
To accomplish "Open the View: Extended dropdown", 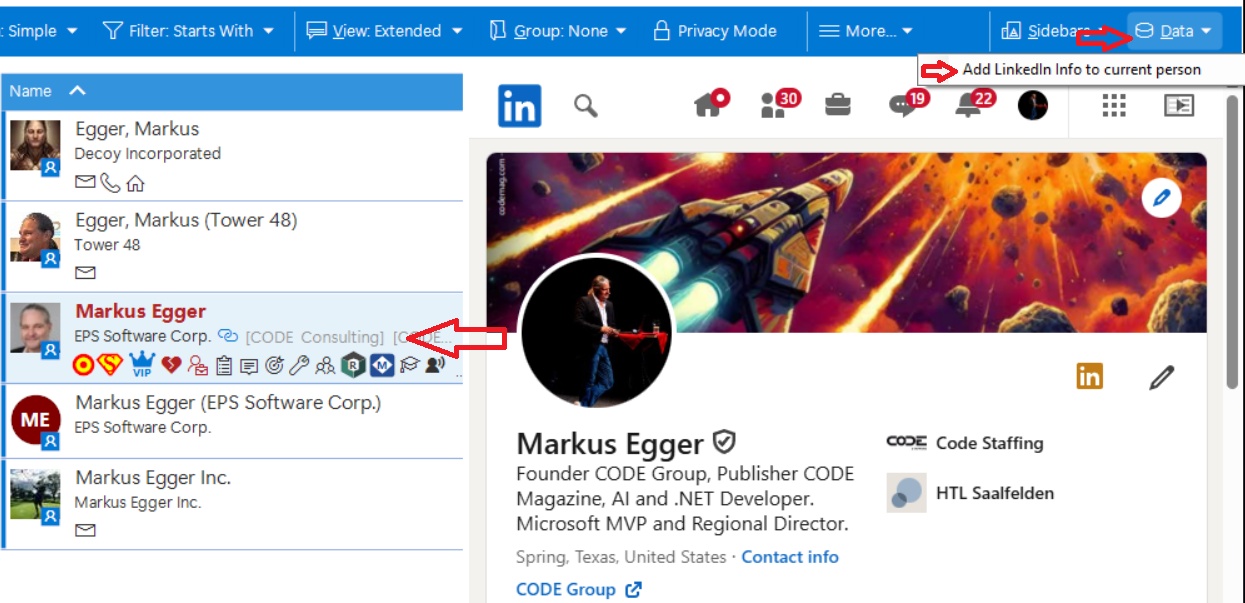I will tap(385, 31).
